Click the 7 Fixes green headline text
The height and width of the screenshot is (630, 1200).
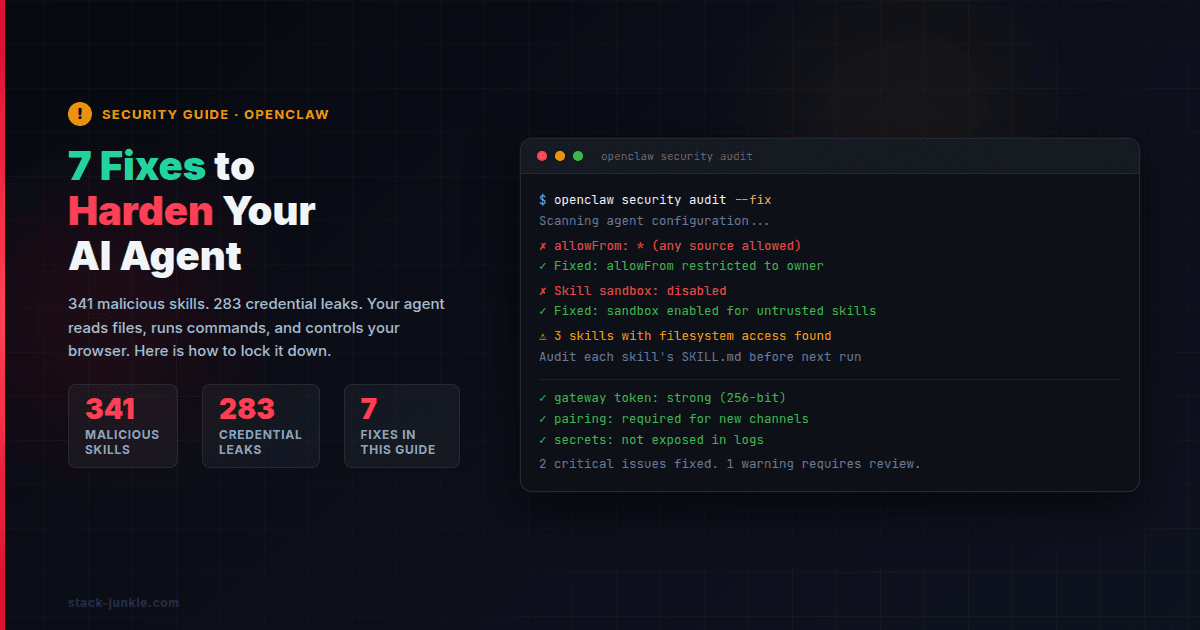click(137, 166)
